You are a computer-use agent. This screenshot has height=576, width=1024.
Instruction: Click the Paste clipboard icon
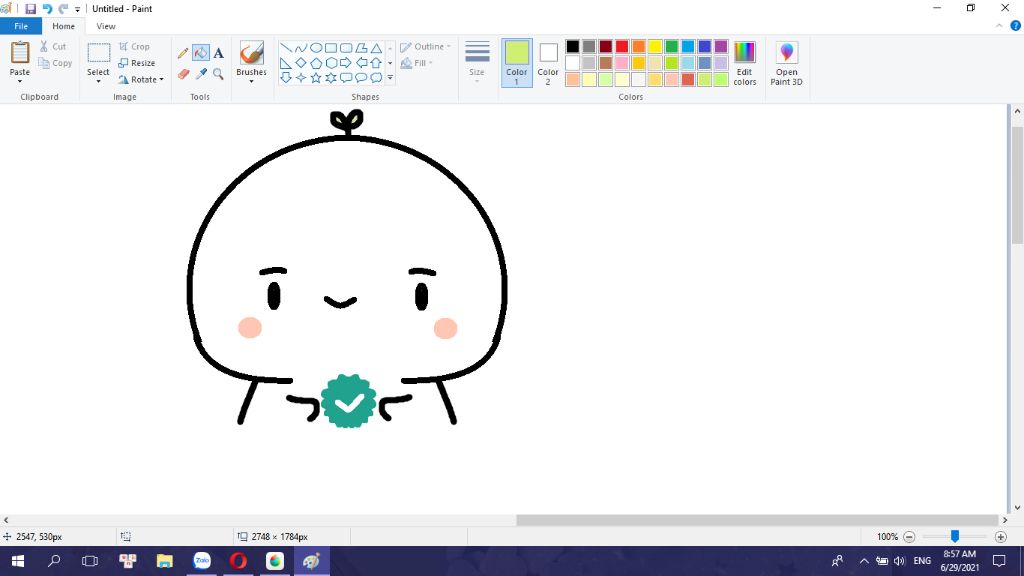20,53
